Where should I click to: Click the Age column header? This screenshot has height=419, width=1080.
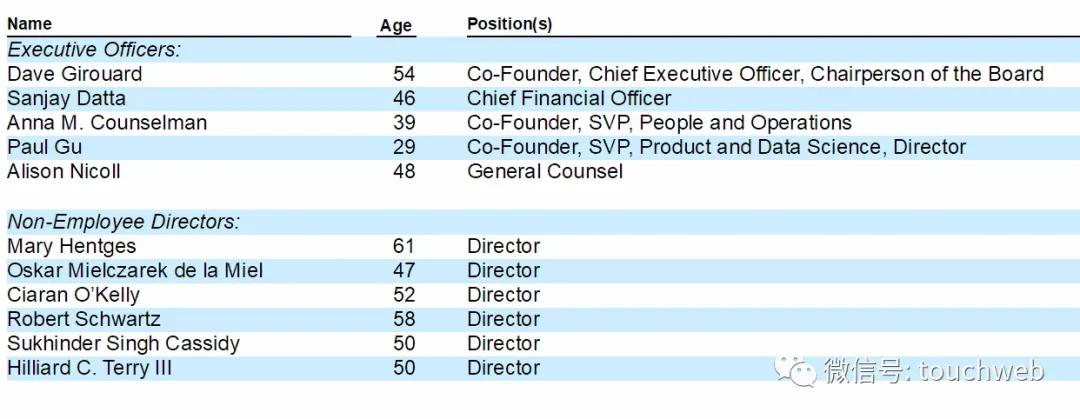396,26
